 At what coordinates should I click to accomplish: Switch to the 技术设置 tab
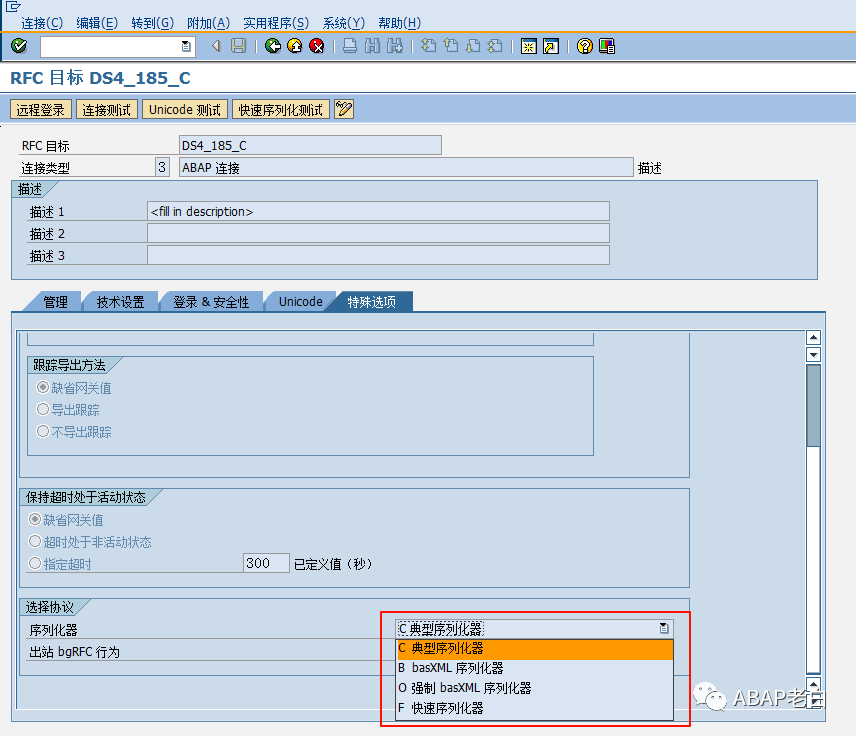click(x=120, y=301)
